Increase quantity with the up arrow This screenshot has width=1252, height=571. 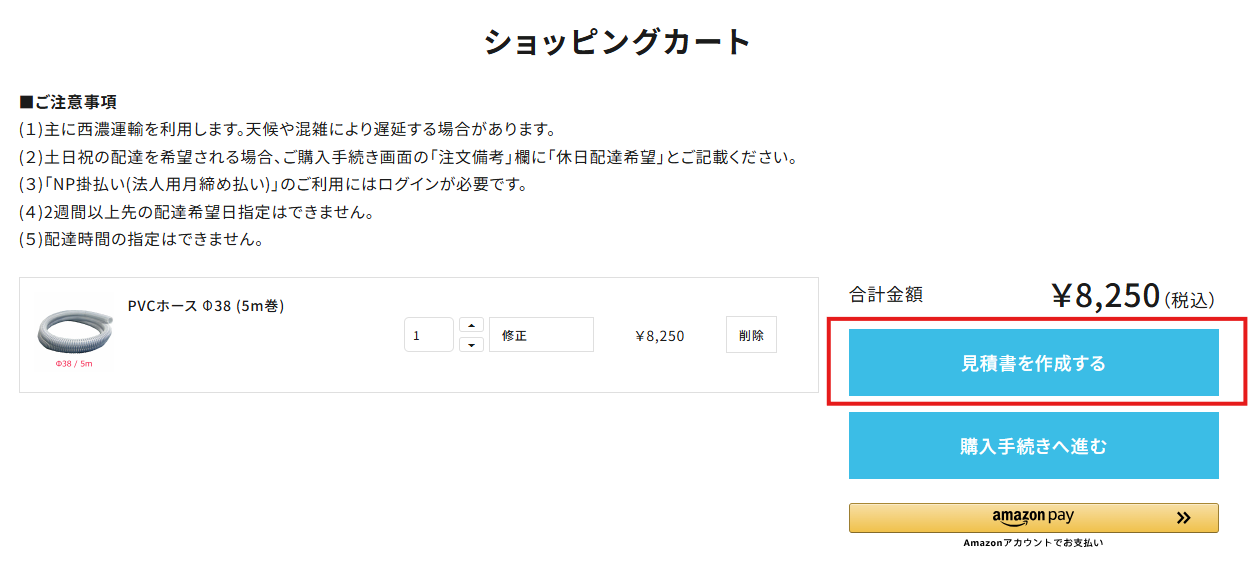coord(471,325)
